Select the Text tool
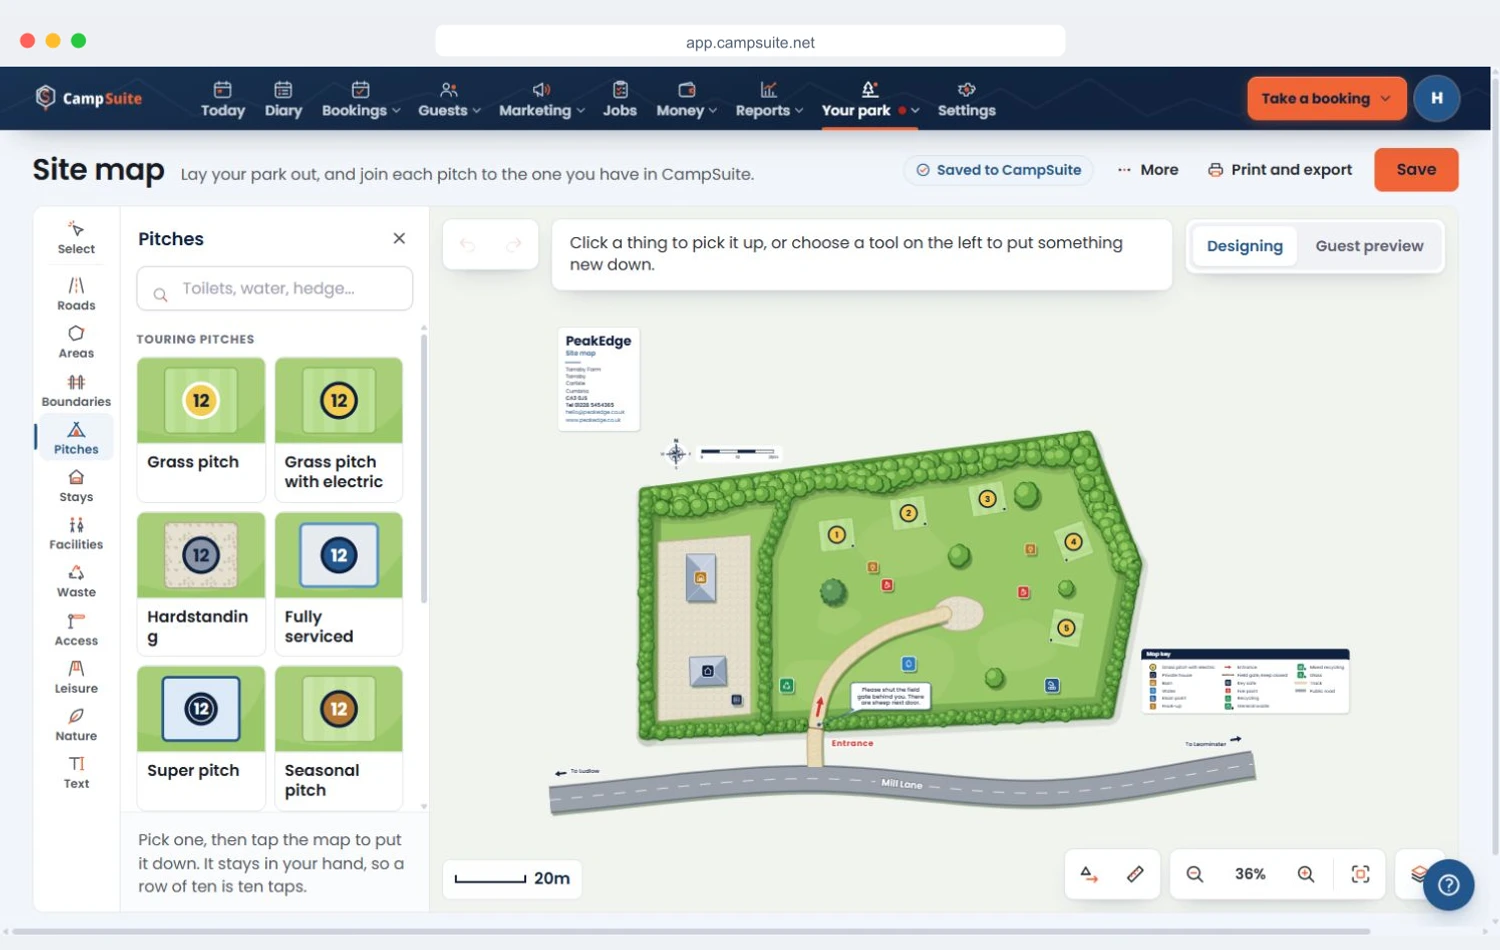This screenshot has height=950, width=1500. pyautogui.click(x=76, y=773)
